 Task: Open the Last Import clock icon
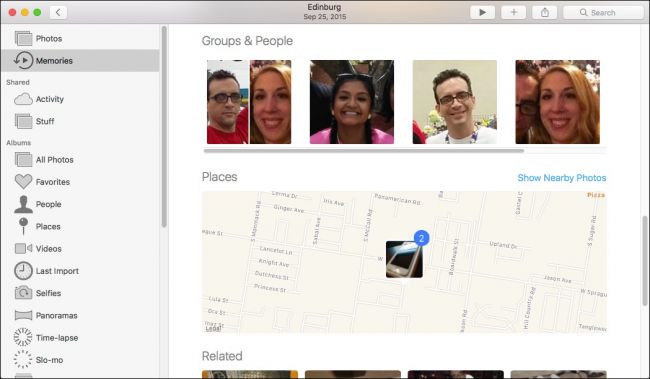23,271
